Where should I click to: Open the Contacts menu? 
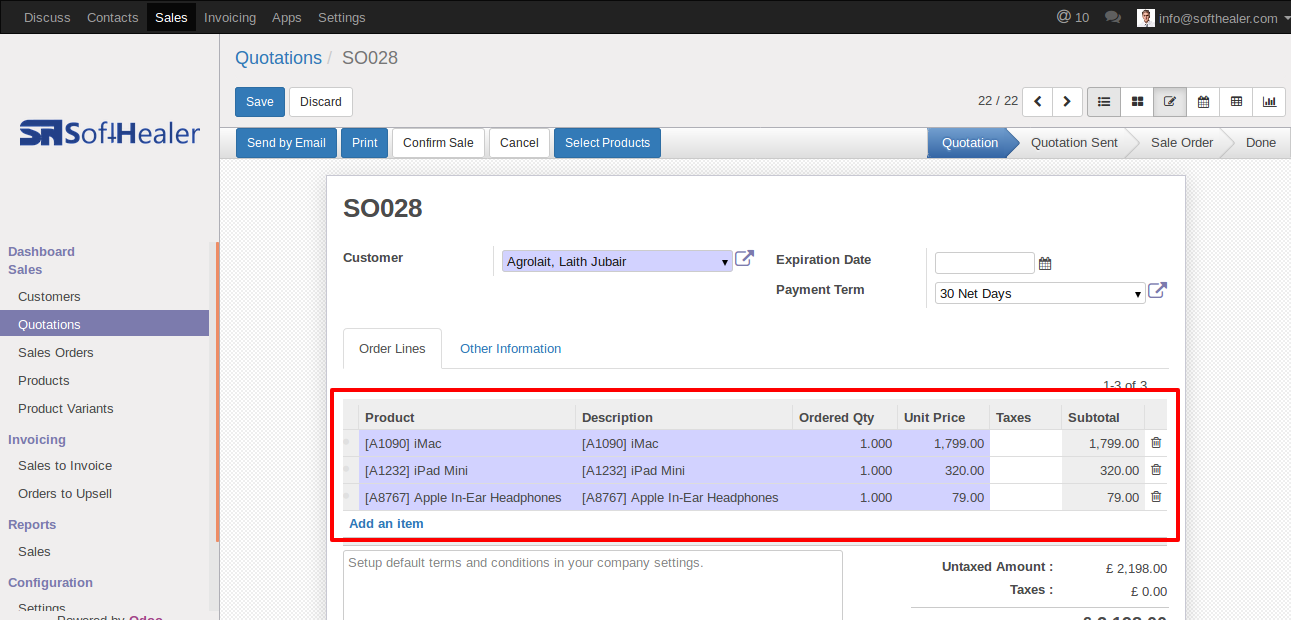pos(113,18)
